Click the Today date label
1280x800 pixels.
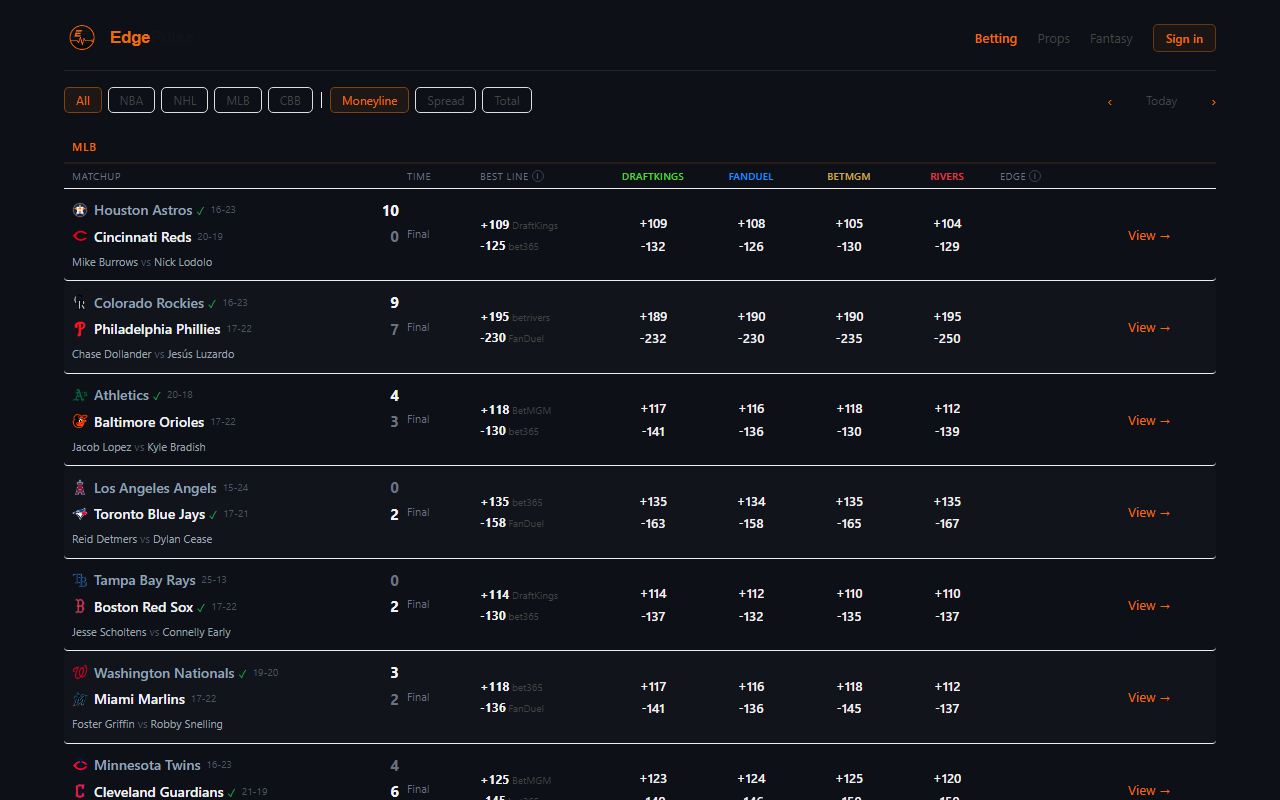tap(1161, 101)
